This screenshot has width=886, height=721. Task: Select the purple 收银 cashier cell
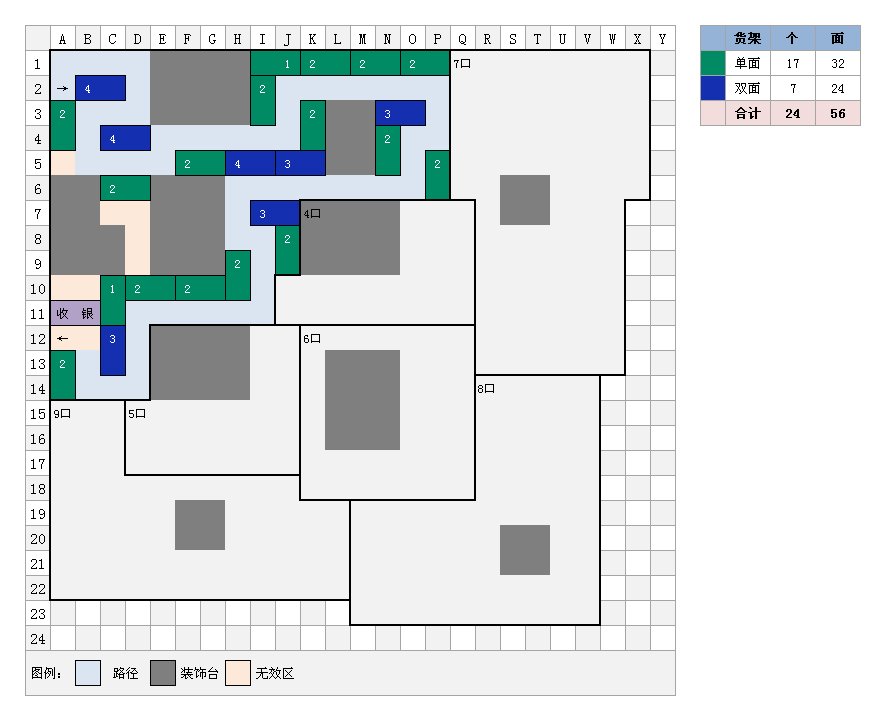point(75,313)
